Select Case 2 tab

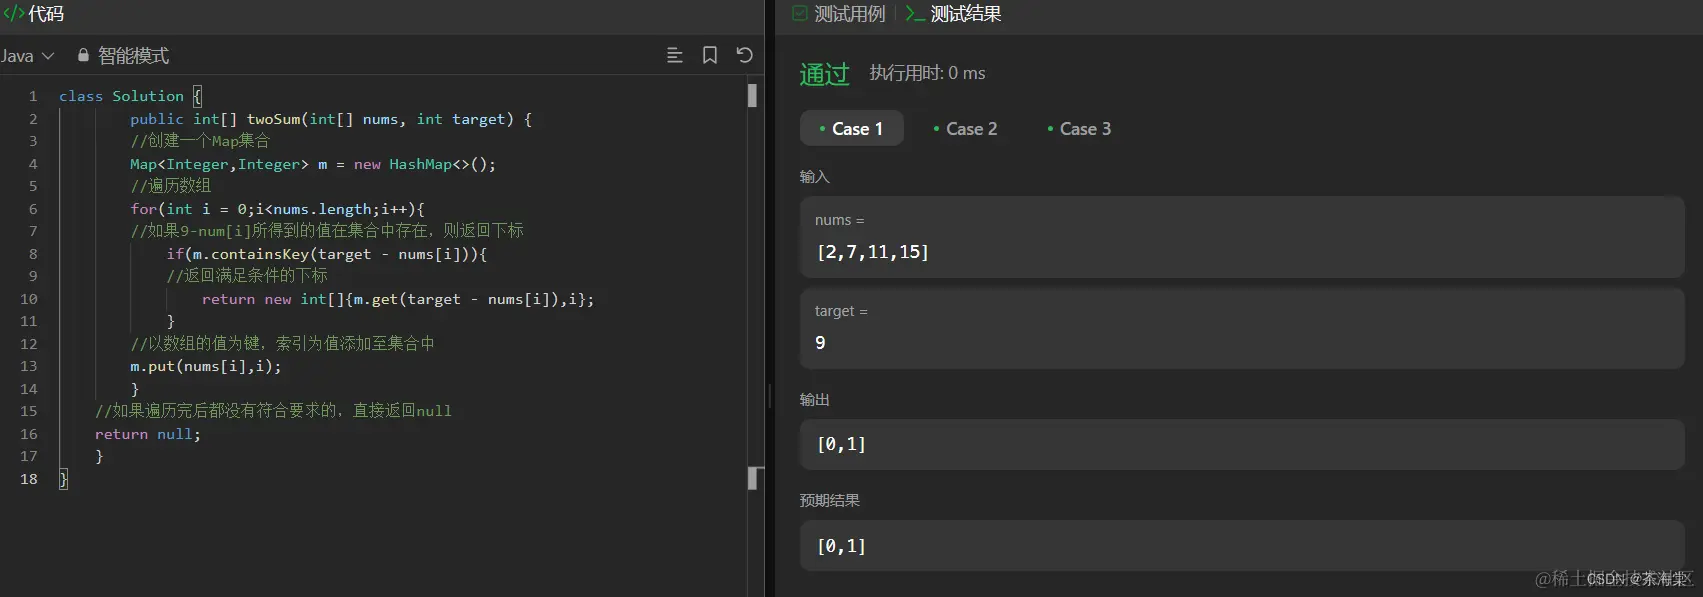click(x=965, y=128)
